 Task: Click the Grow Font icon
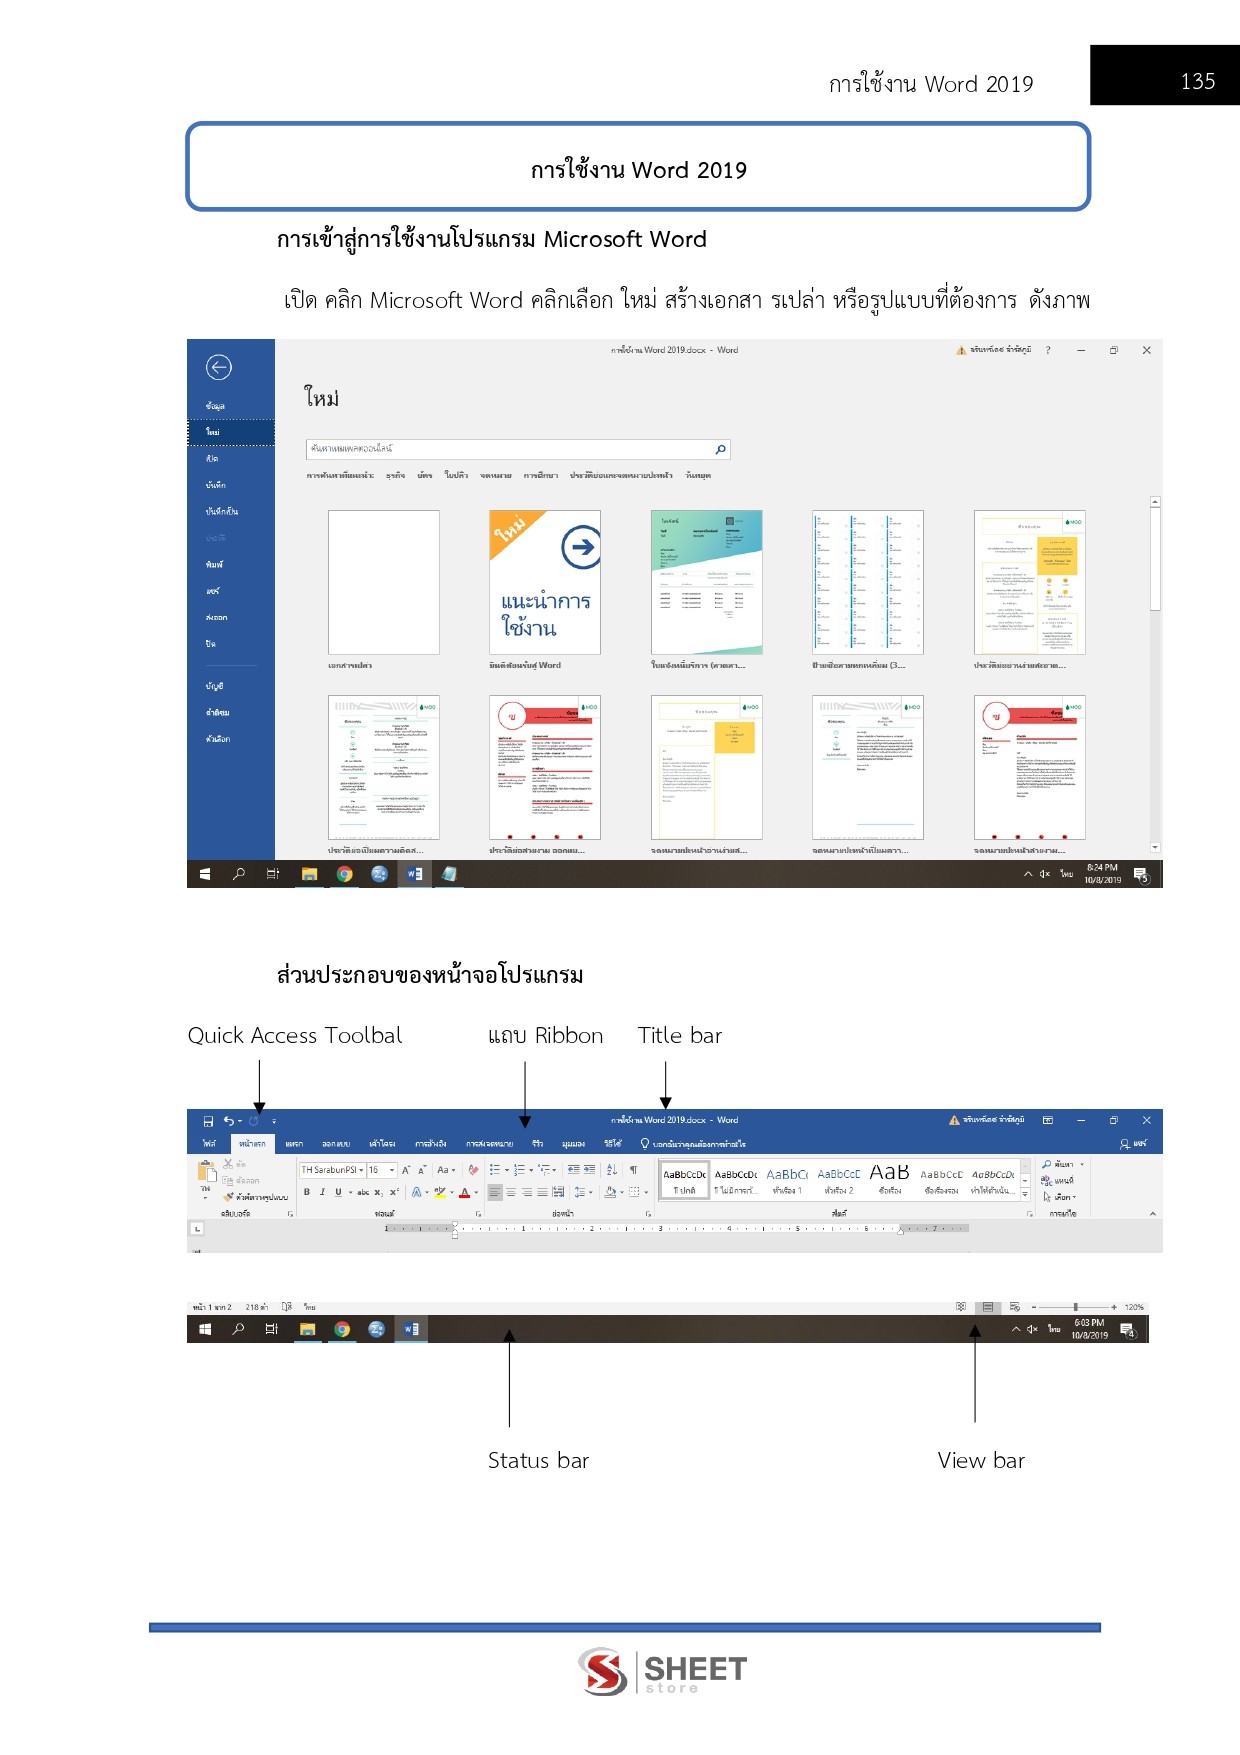click(x=406, y=1170)
